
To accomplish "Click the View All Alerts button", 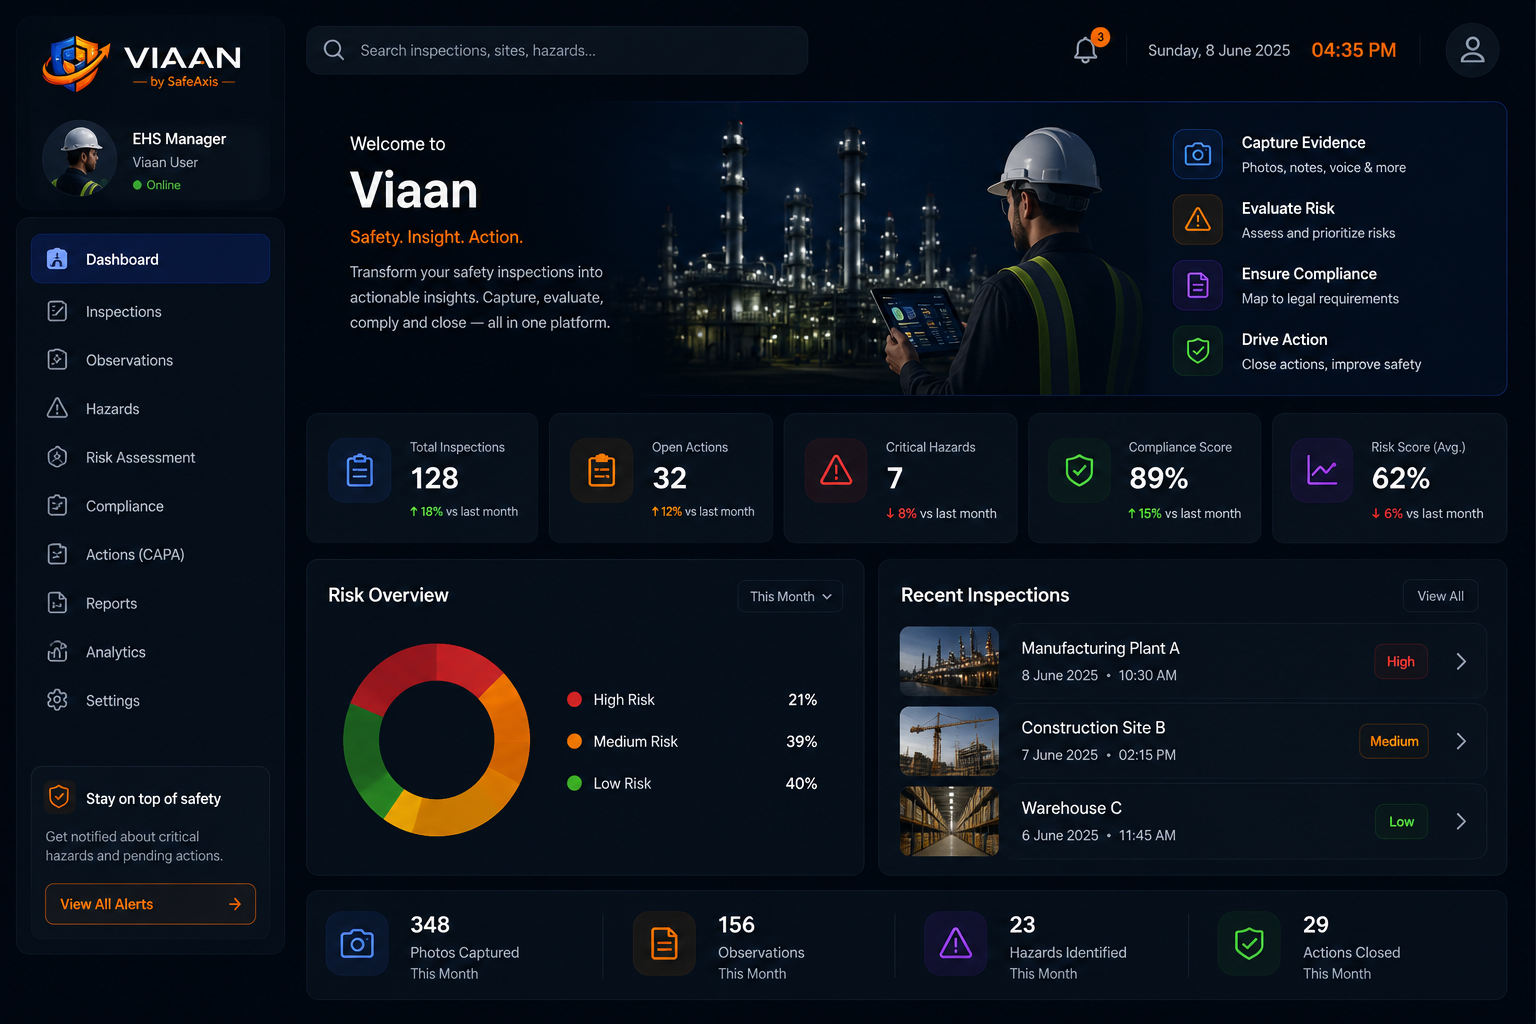I will [150, 904].
